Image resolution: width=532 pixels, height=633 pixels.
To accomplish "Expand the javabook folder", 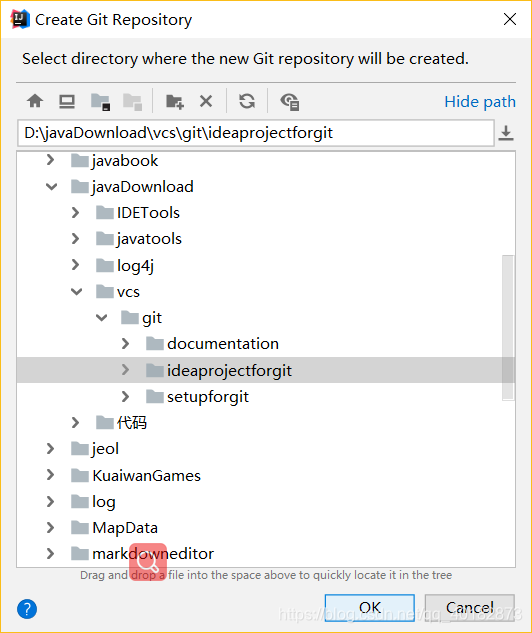I will (x=50, y=160).
